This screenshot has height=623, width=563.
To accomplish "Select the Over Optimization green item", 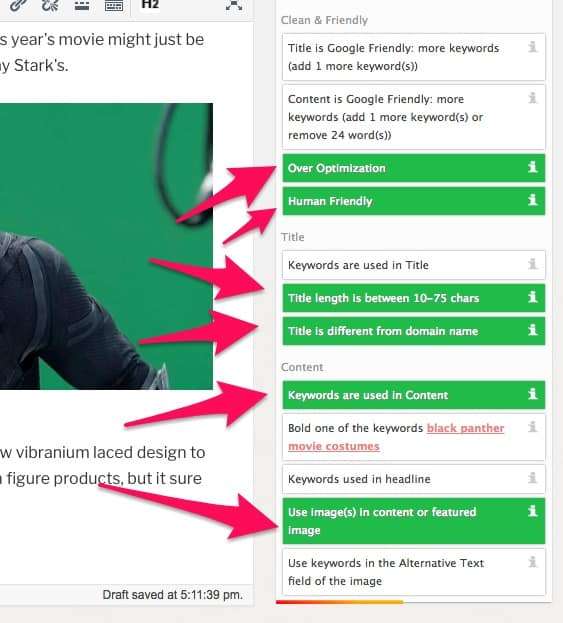I will 414,168.
